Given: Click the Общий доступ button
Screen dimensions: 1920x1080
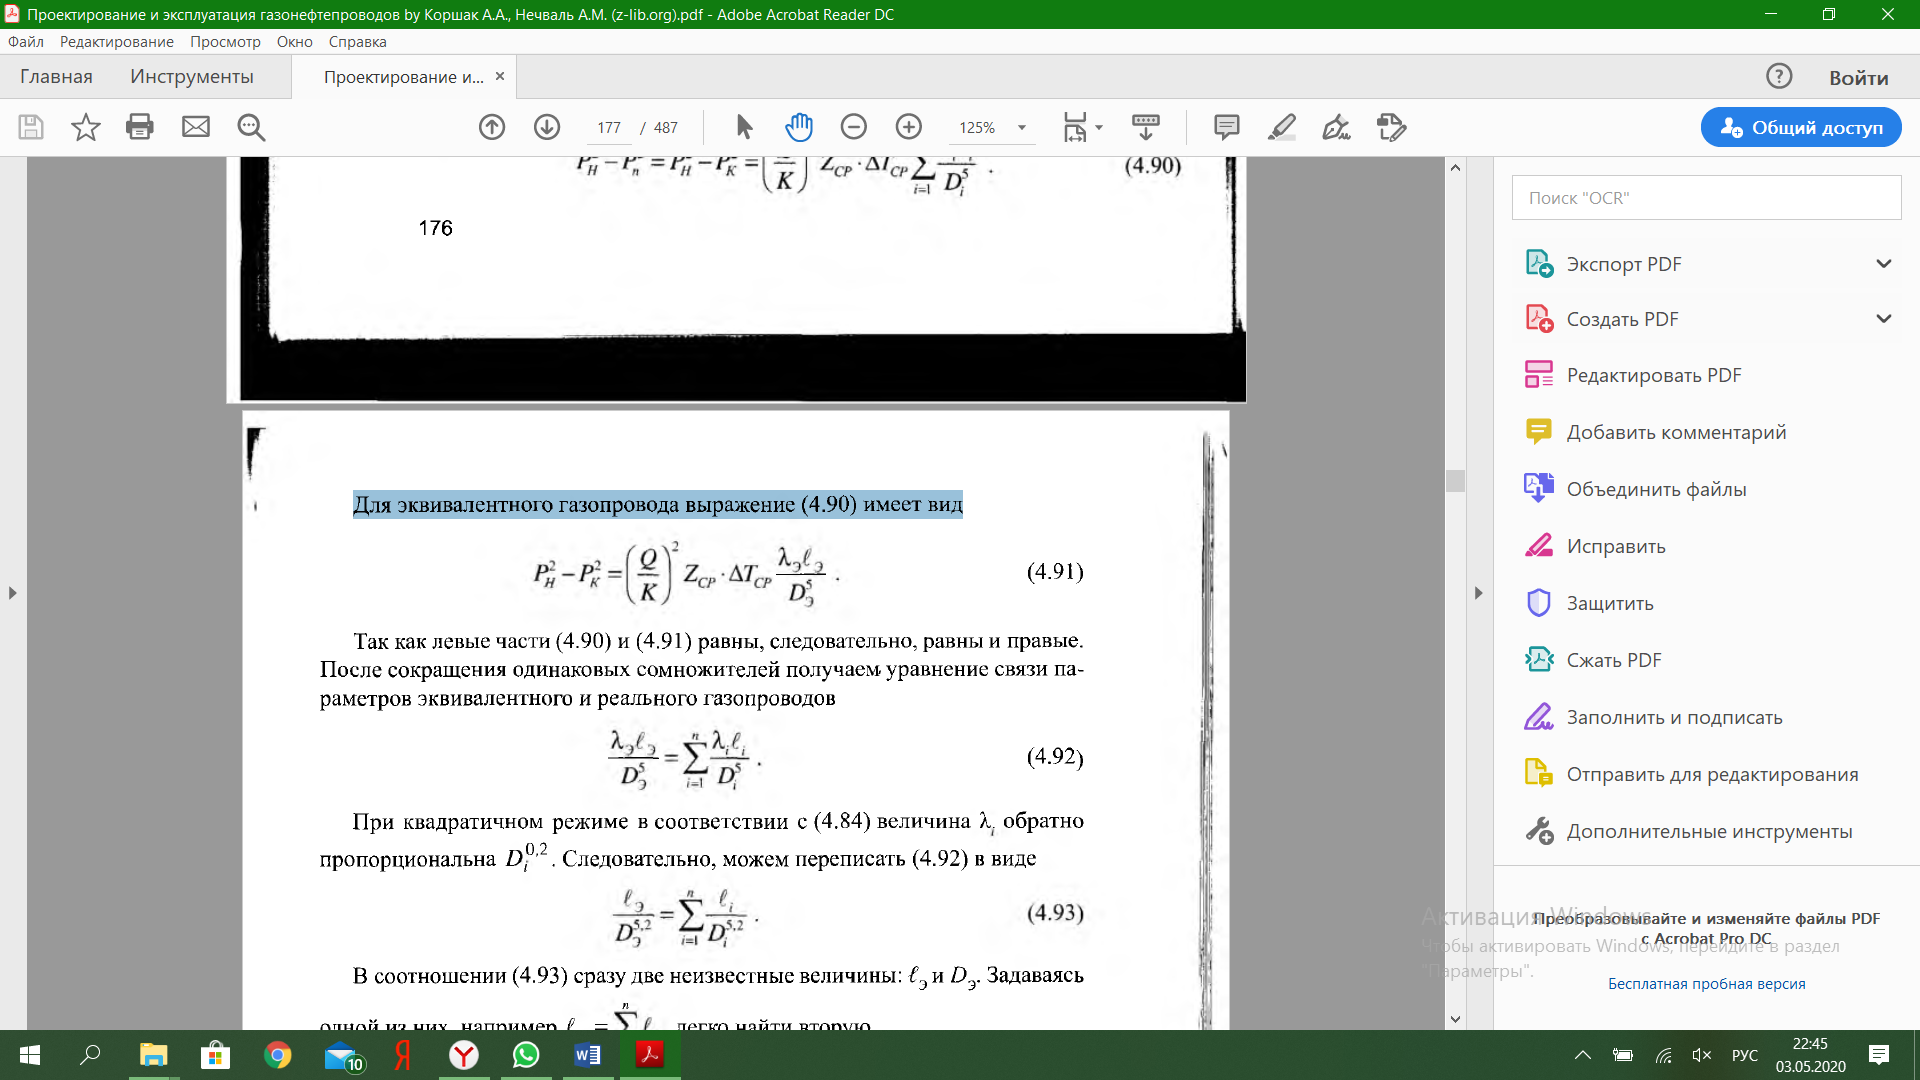Looking at the screenshot, I should pyautogui.click(x=1801, y=127).
